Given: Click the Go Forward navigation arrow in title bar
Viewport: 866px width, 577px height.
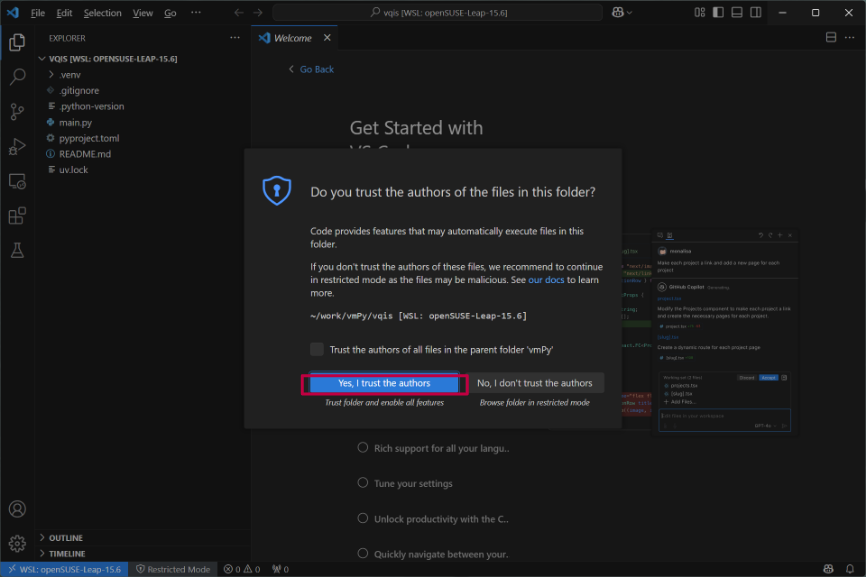Looking at the screenshot, I should click(258, 12).
